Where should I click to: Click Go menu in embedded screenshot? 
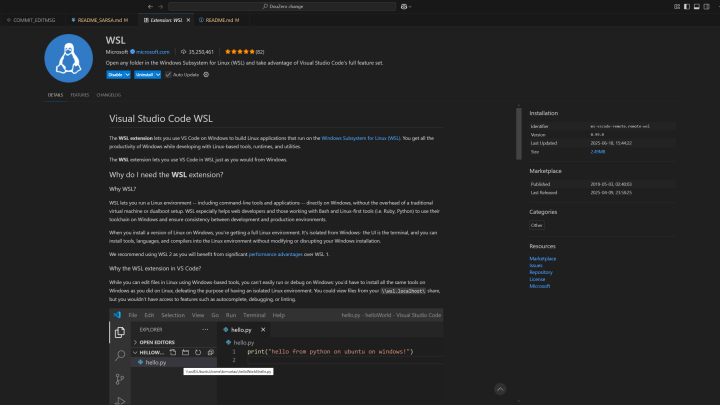coord(215,315)
